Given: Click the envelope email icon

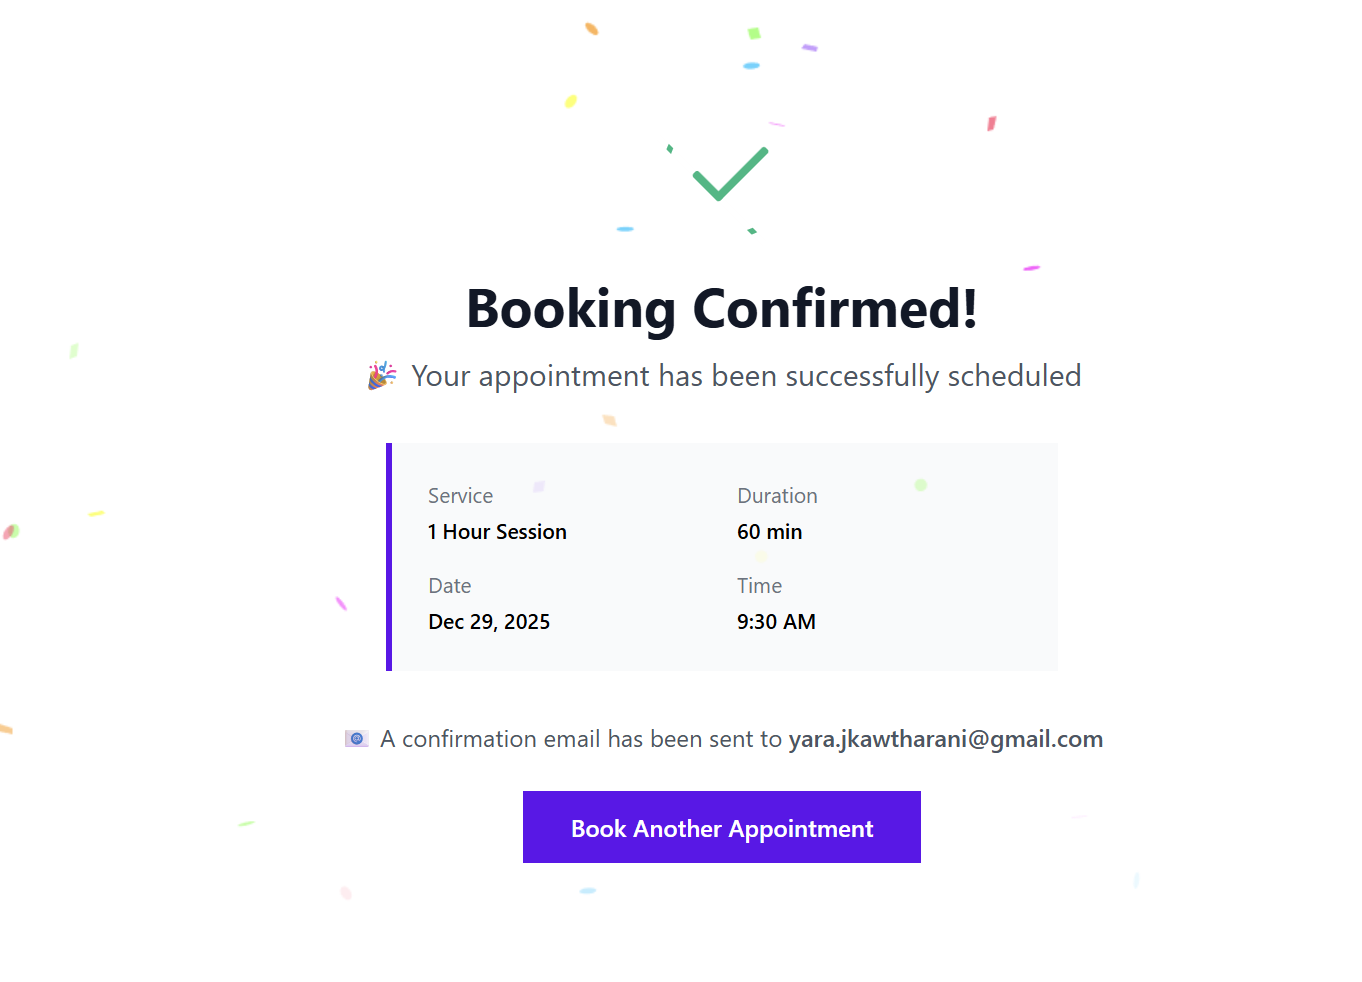Looking at the screenshot, I should click(x=357, y=739).
